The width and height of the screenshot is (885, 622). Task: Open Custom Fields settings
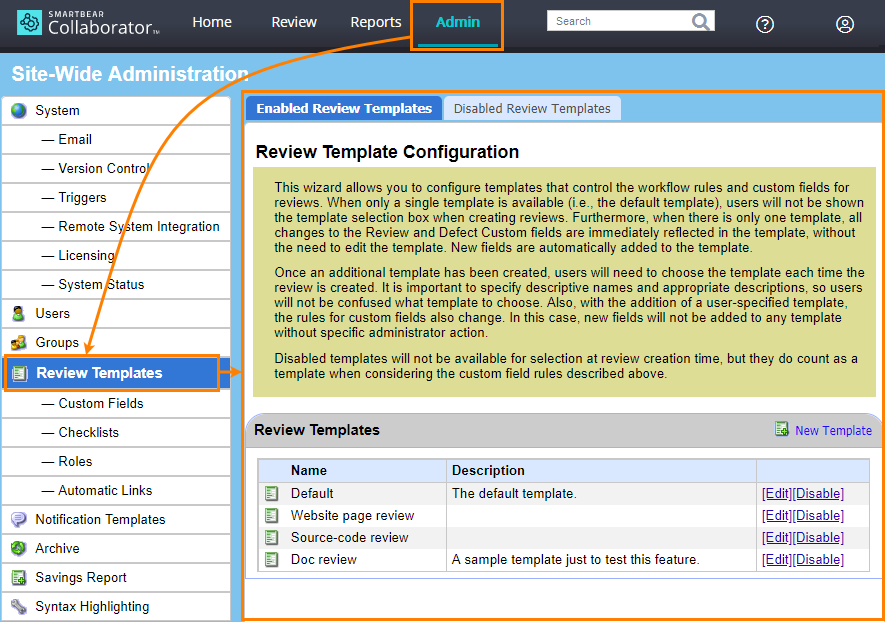pyautogui.click(x=101, y=403)
